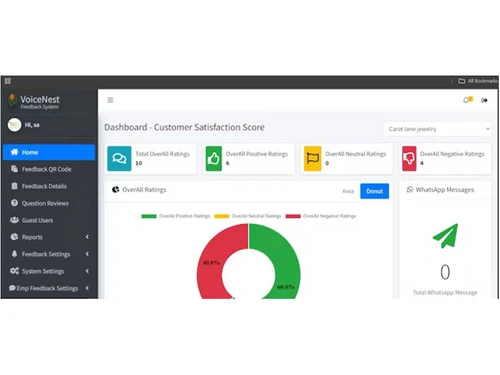Image resolution: width=500 pixels, height=375 pixels.
Task: Open the Home menu item
Action: tap(49, 152)
